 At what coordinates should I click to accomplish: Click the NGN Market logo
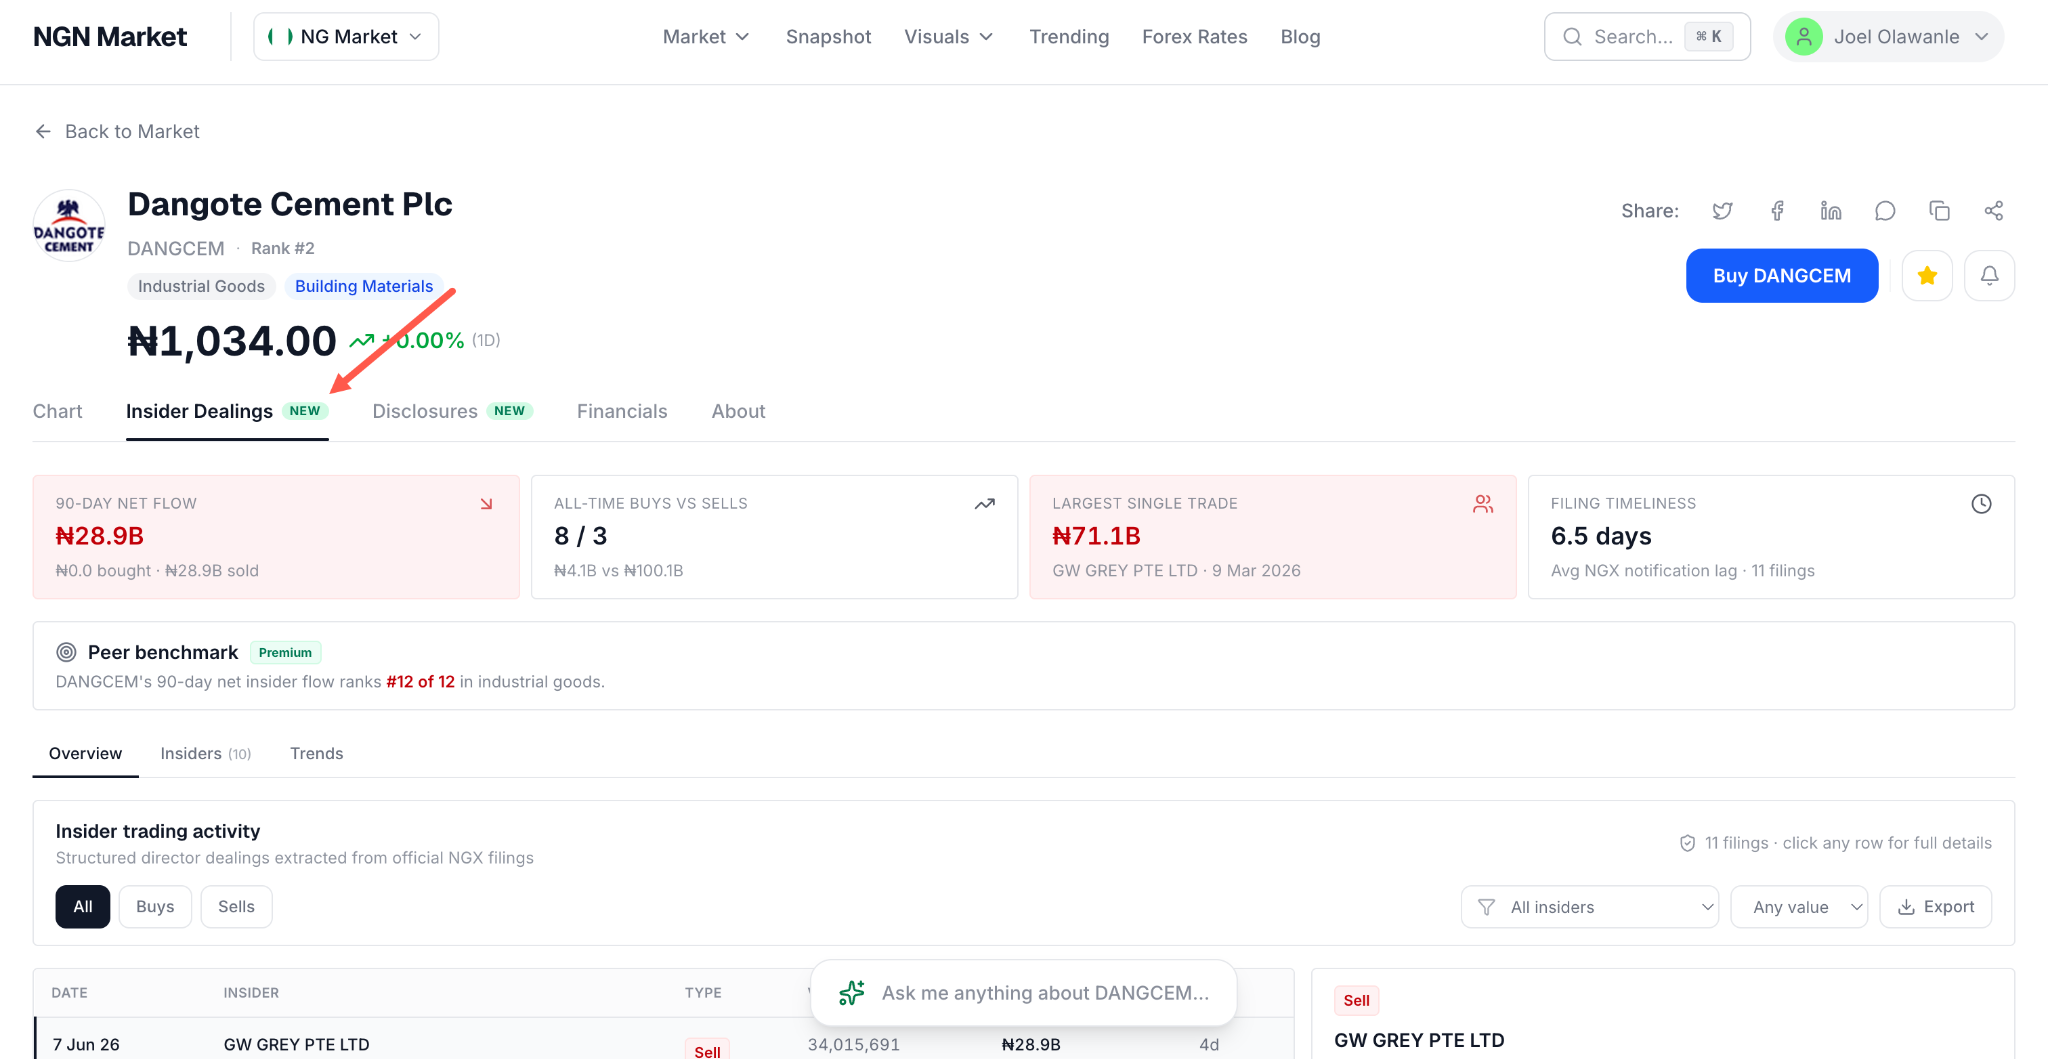(110, 37)
